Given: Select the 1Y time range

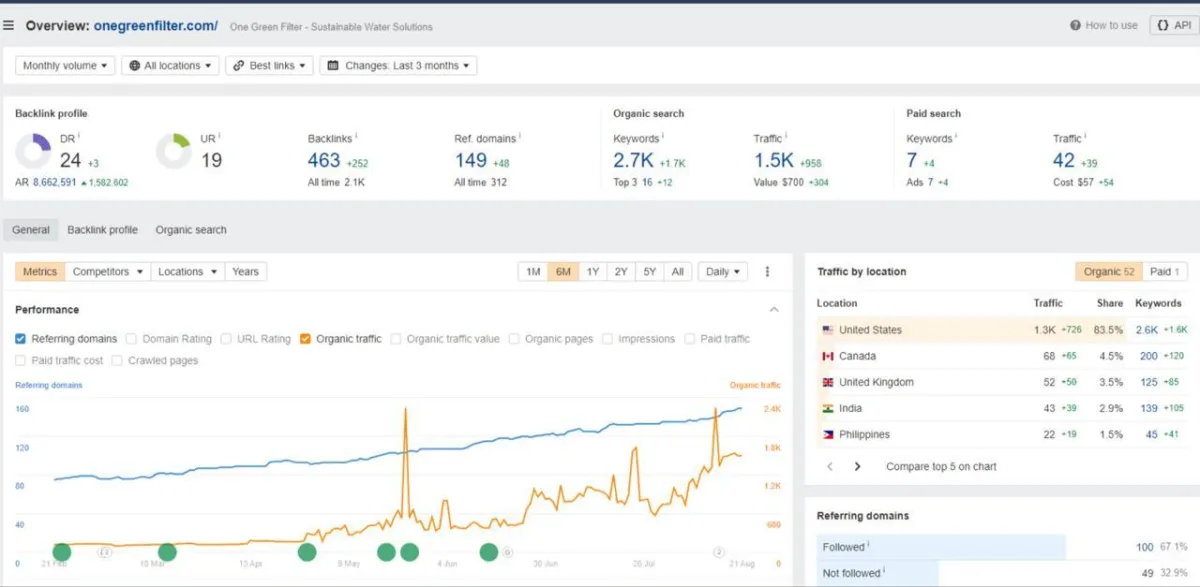Looking at the screenshot, I should click(x=593, y=272).
